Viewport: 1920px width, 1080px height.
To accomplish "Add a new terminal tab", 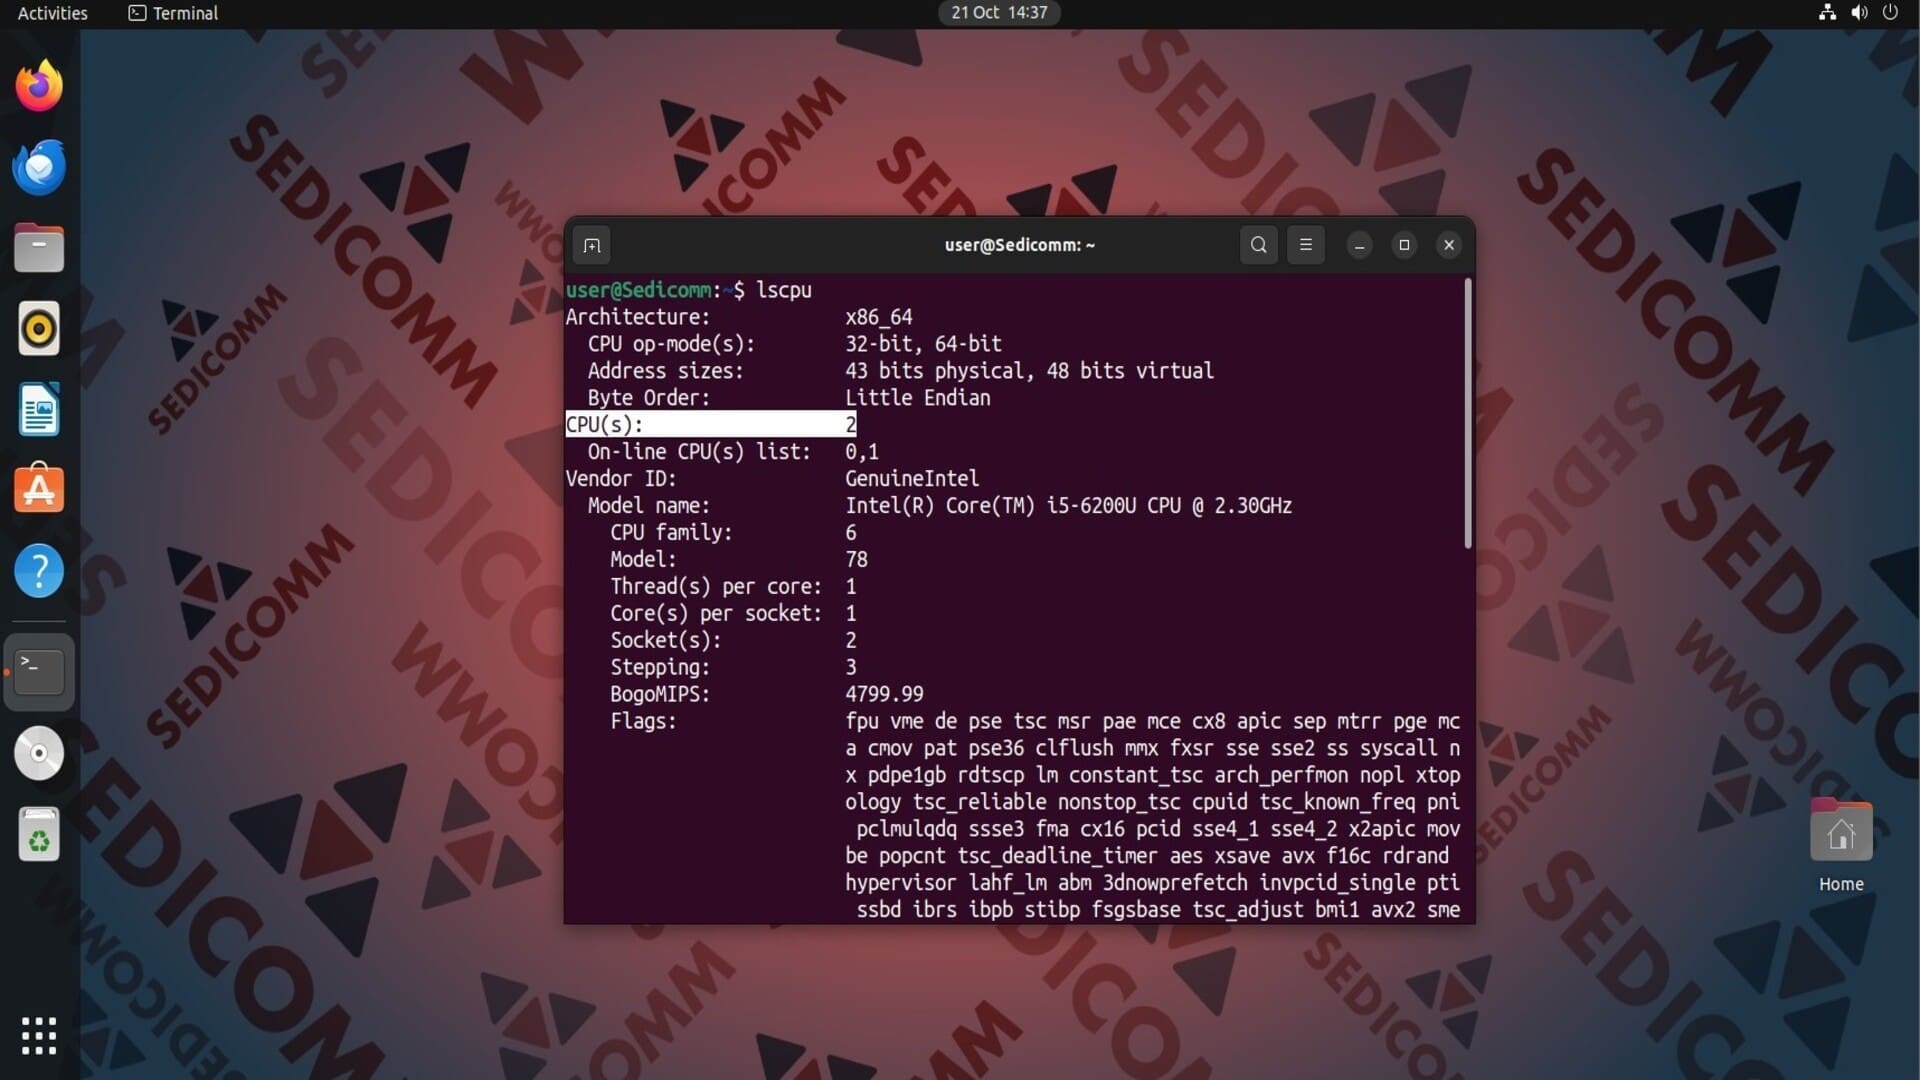I will [x=592, y=245].
